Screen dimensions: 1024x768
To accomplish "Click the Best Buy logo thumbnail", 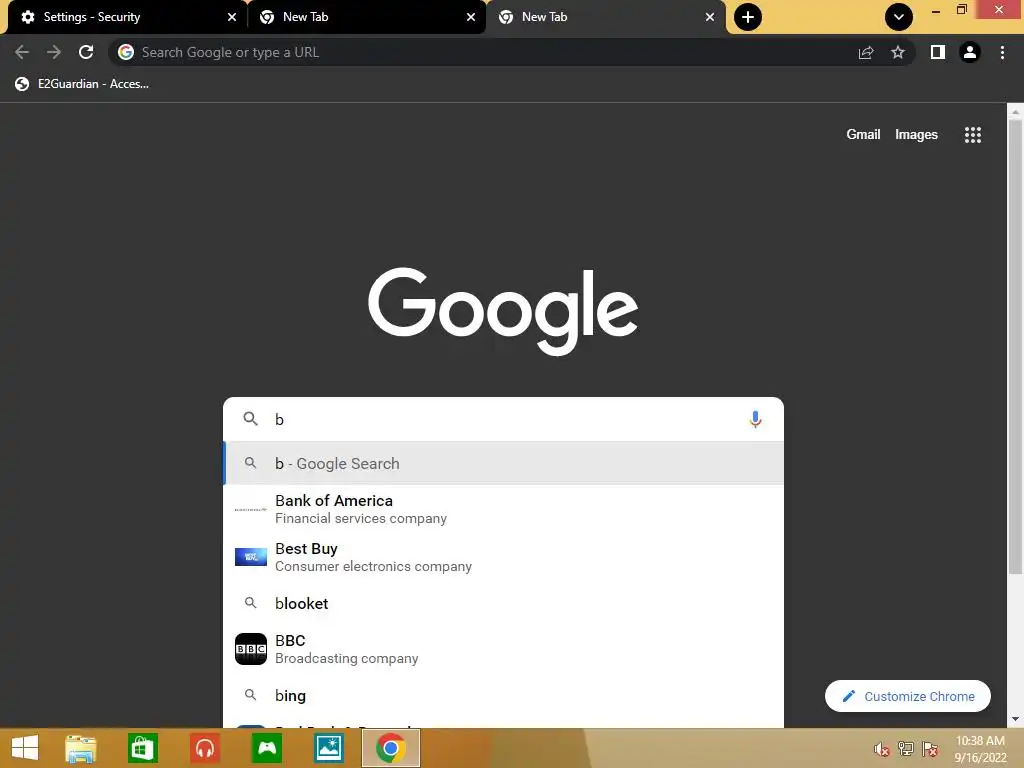I will click(251, 557).
